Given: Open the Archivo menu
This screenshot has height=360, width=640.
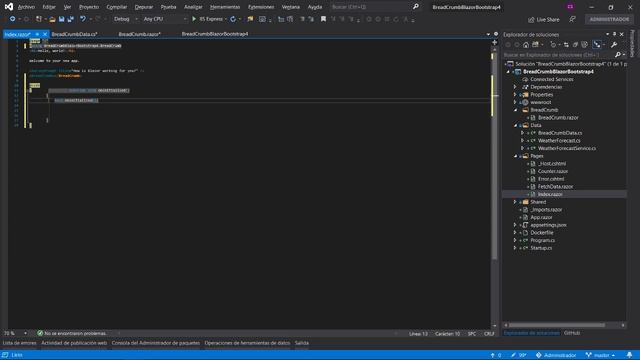Looking at the screenshot, I should pos(26,7).
